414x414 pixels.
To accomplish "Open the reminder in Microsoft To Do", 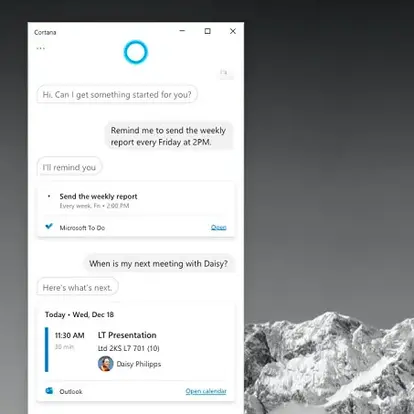I will (219, 227).
